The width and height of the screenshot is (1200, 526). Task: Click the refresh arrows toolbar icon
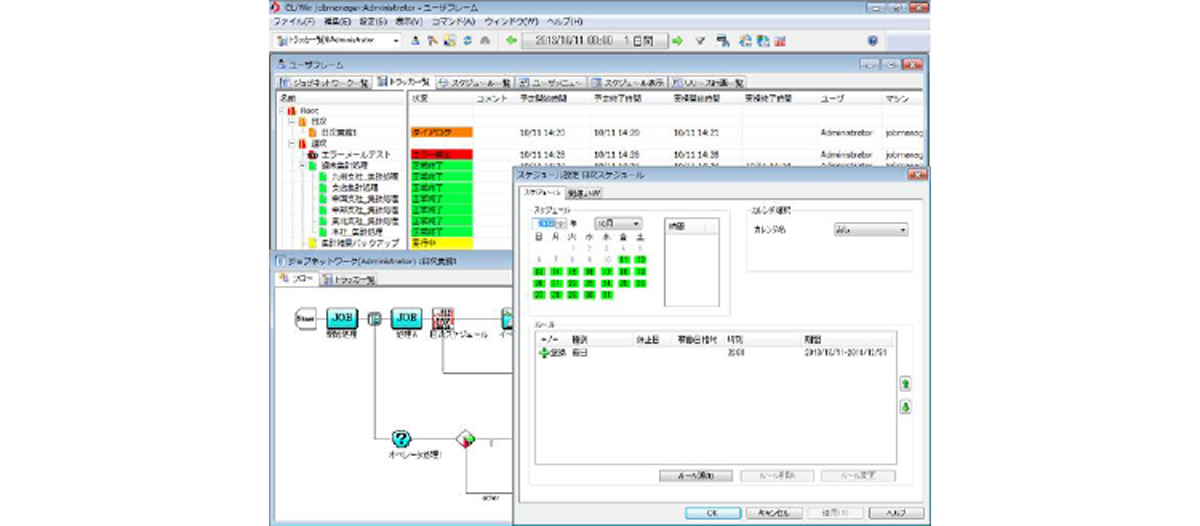point(467,41)
